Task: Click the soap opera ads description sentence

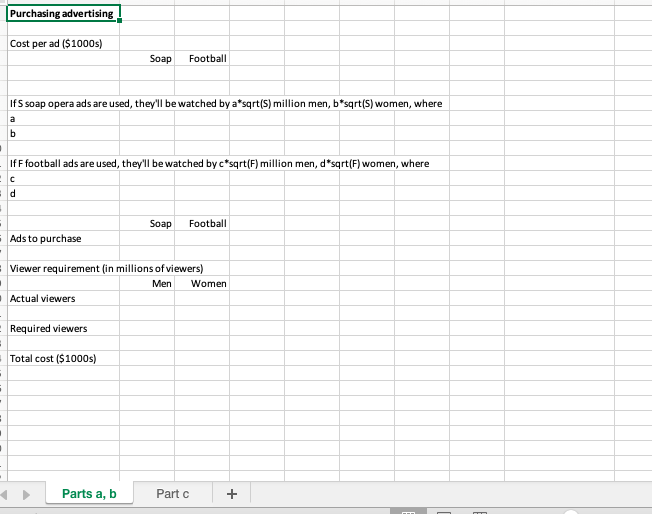Action: click(x=226, y=103)
